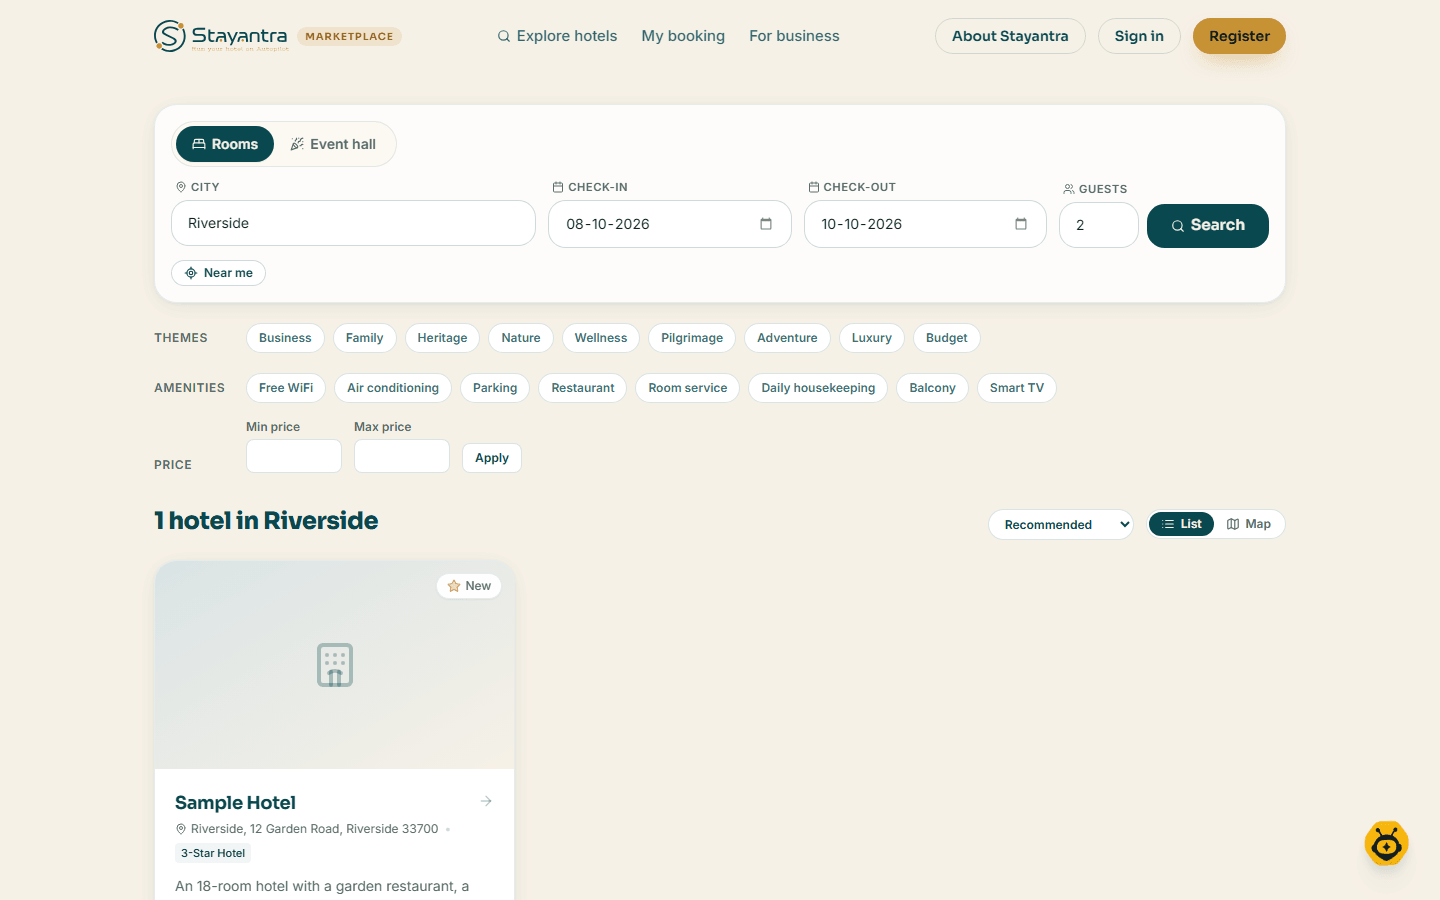
Task: Enable Free WiFi amenity filter
Action: coord(286,388)
